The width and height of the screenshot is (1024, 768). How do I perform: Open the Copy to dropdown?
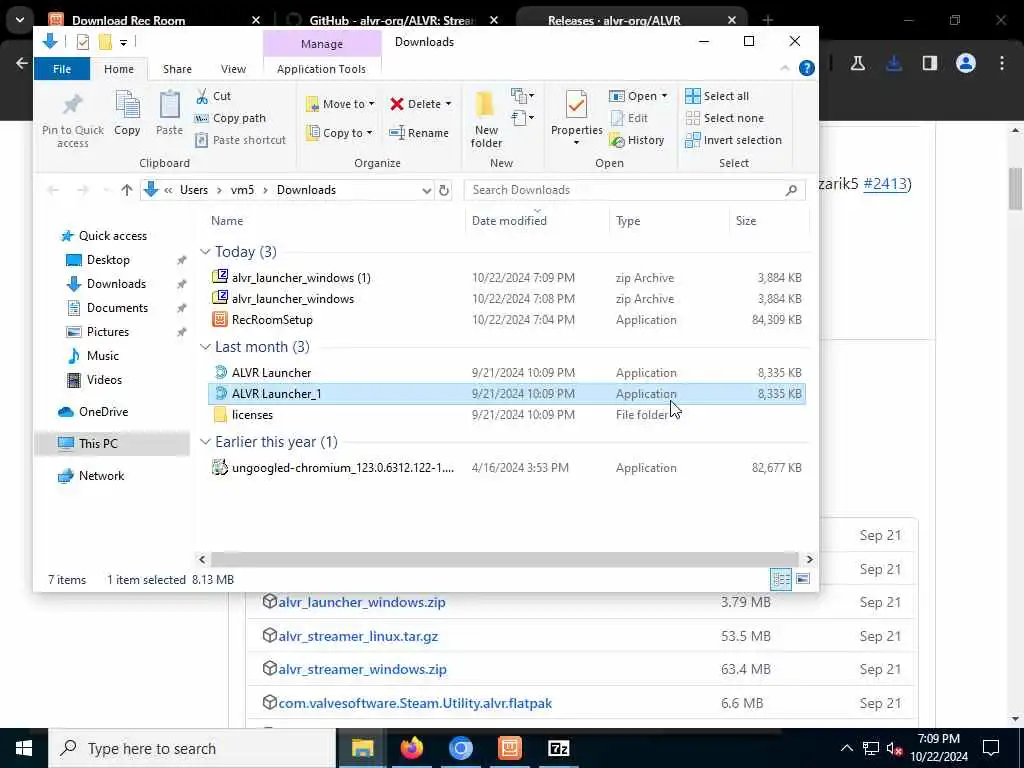pyautogui.click(x=339, y=133)
